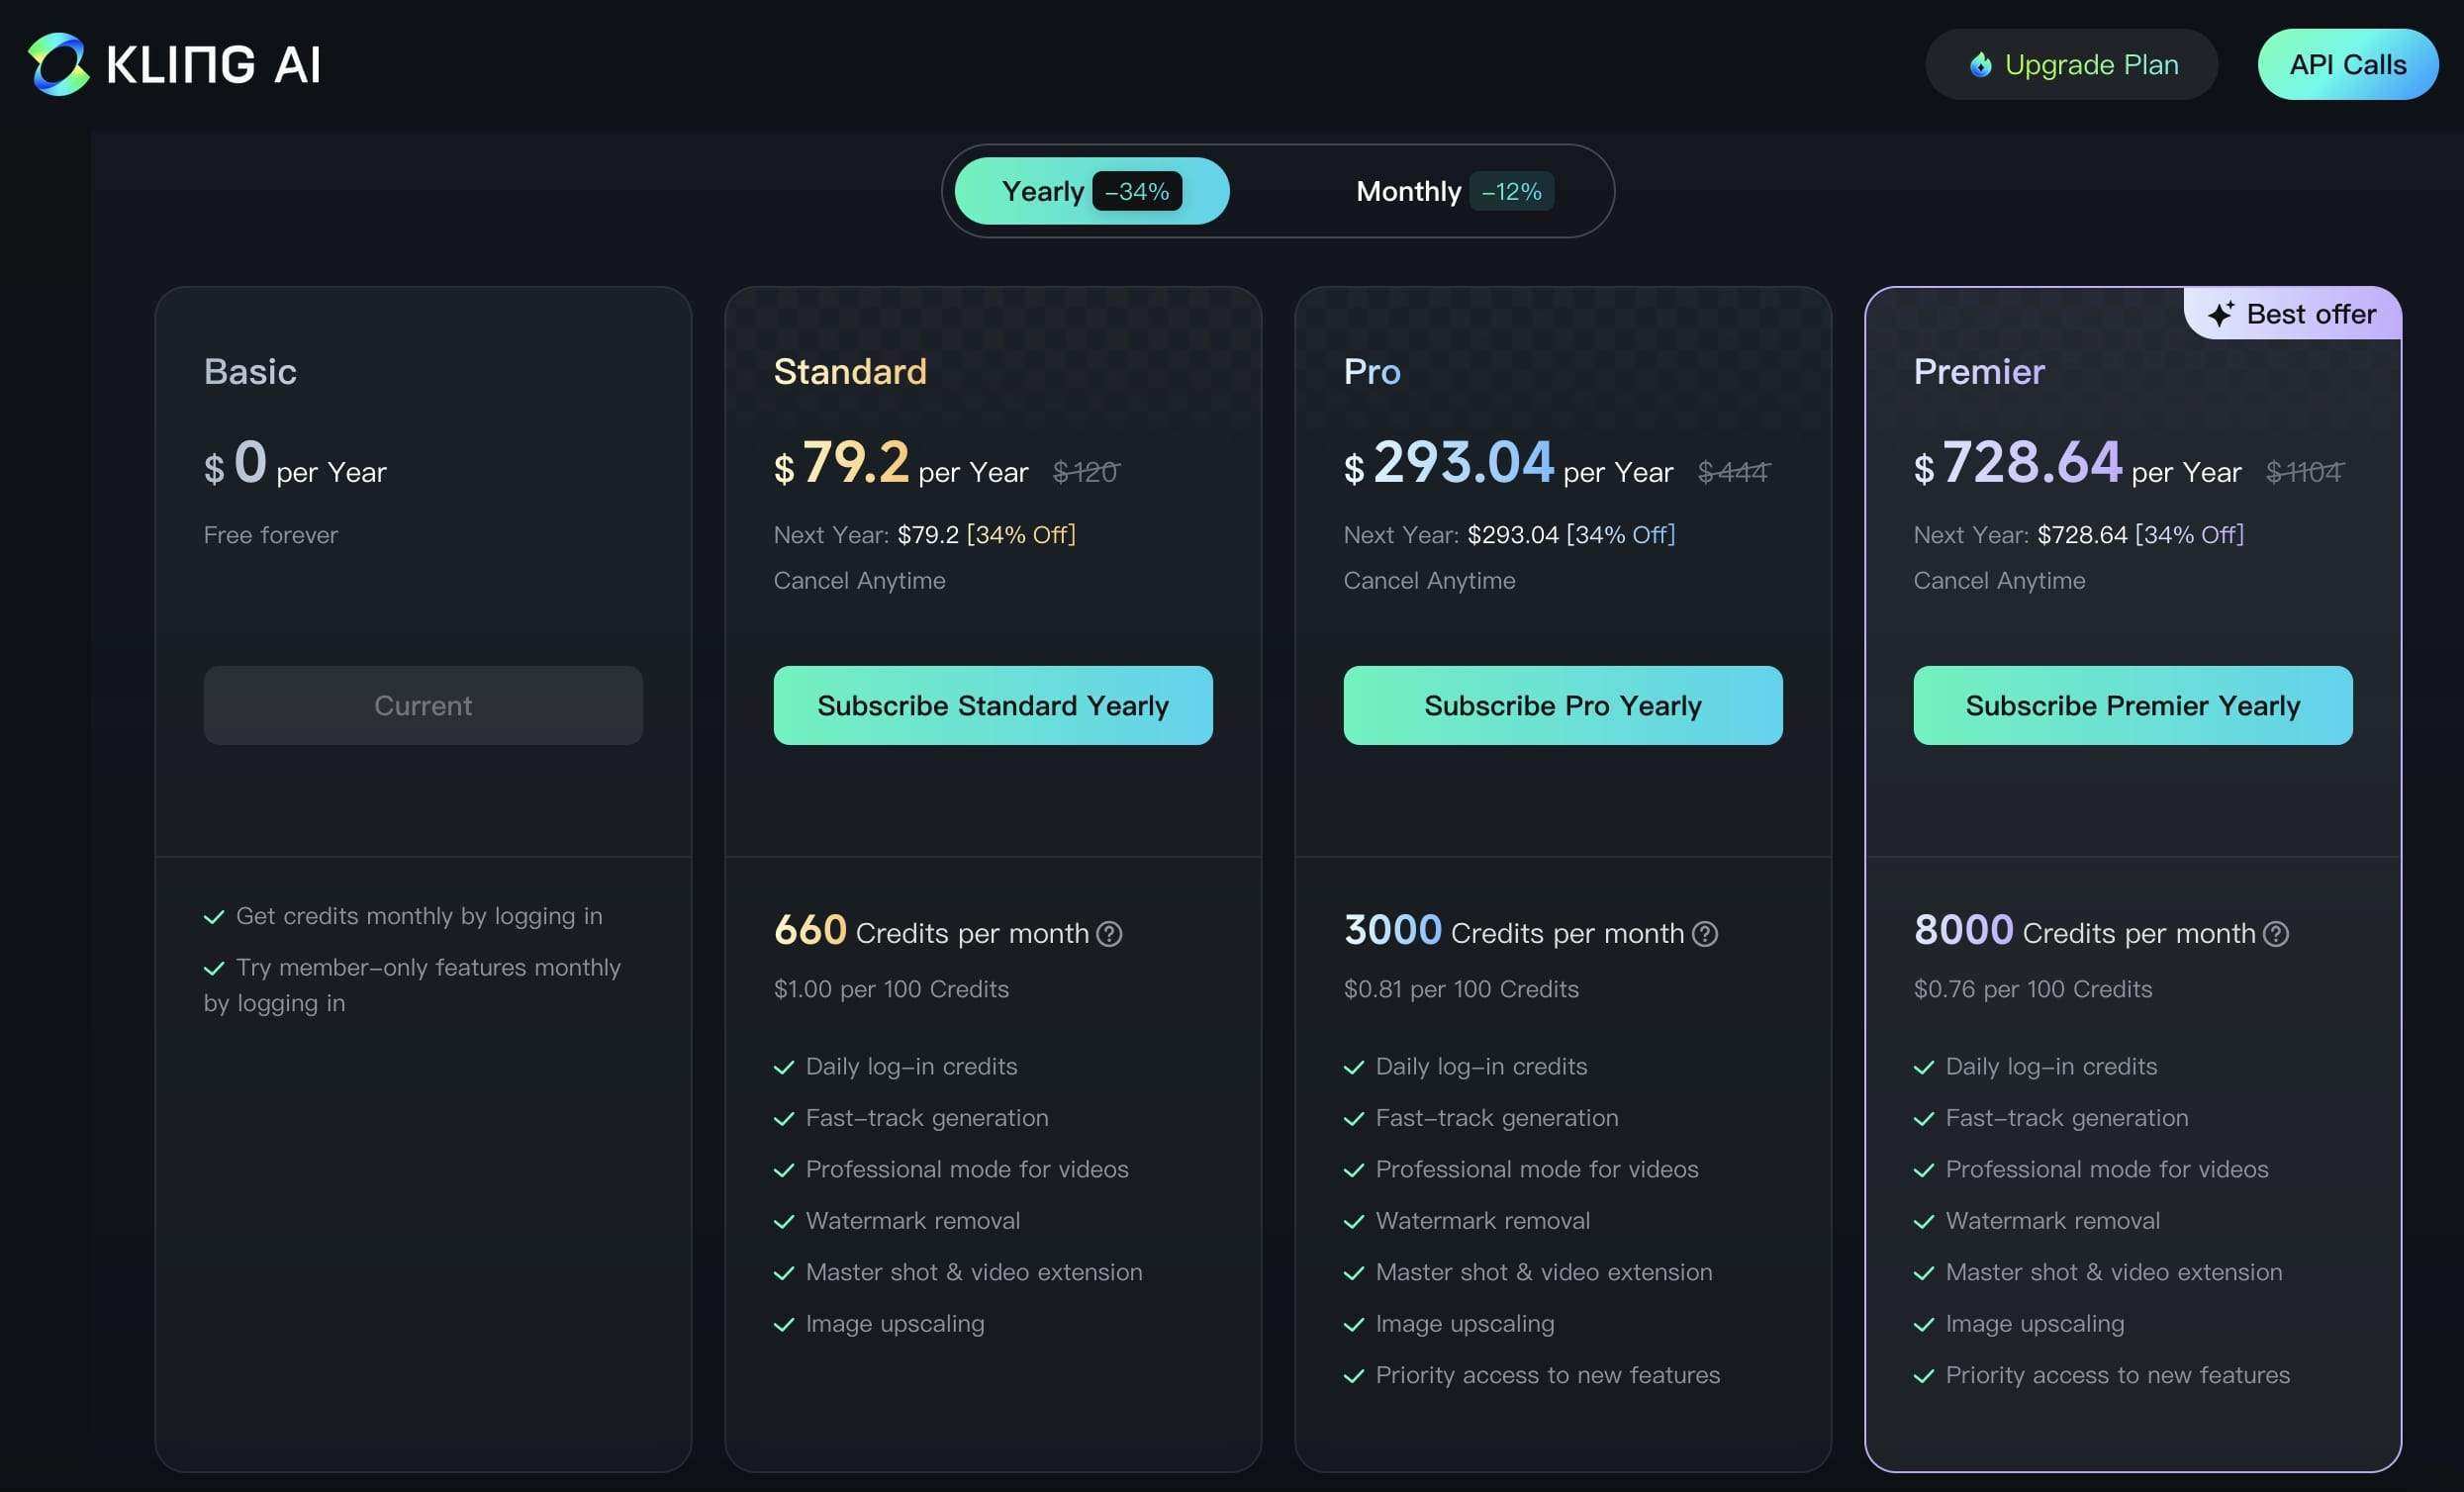Open API Calls
The height and width of the screenshot is (1492, 2464).
pyautogui.click(x=2347, y=65)
